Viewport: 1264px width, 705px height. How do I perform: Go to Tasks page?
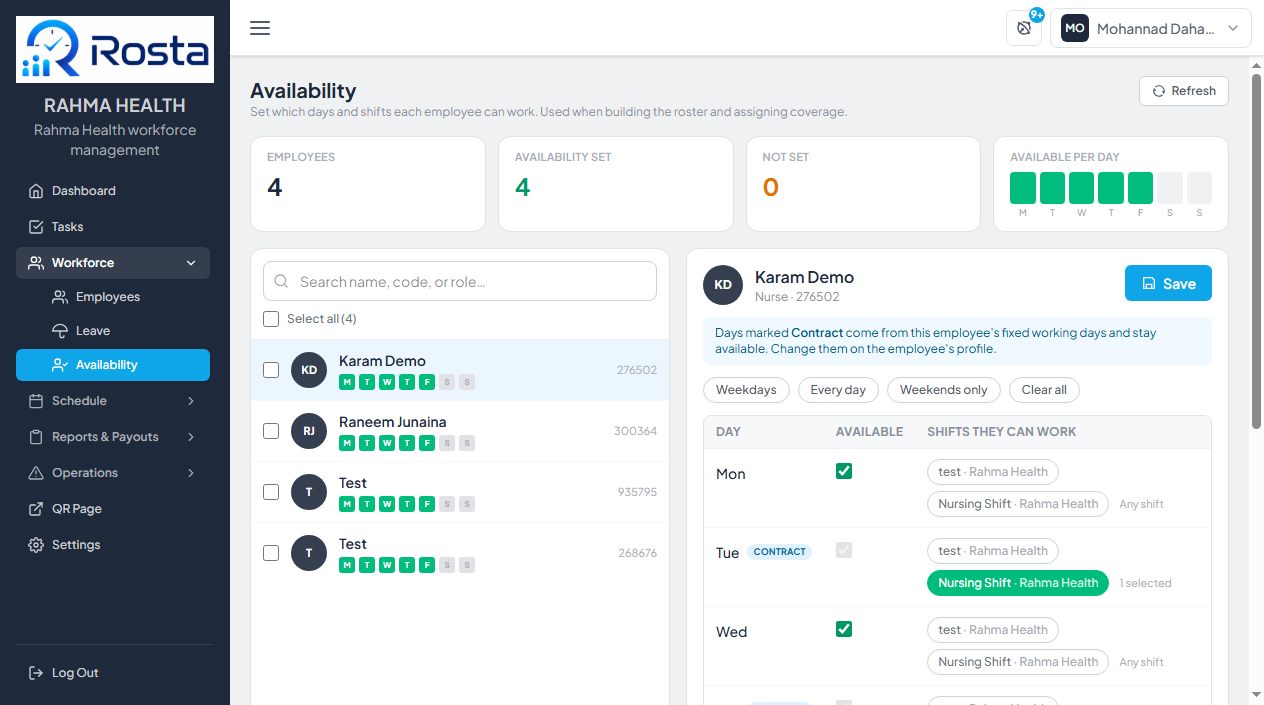click(x=113, y=227)
